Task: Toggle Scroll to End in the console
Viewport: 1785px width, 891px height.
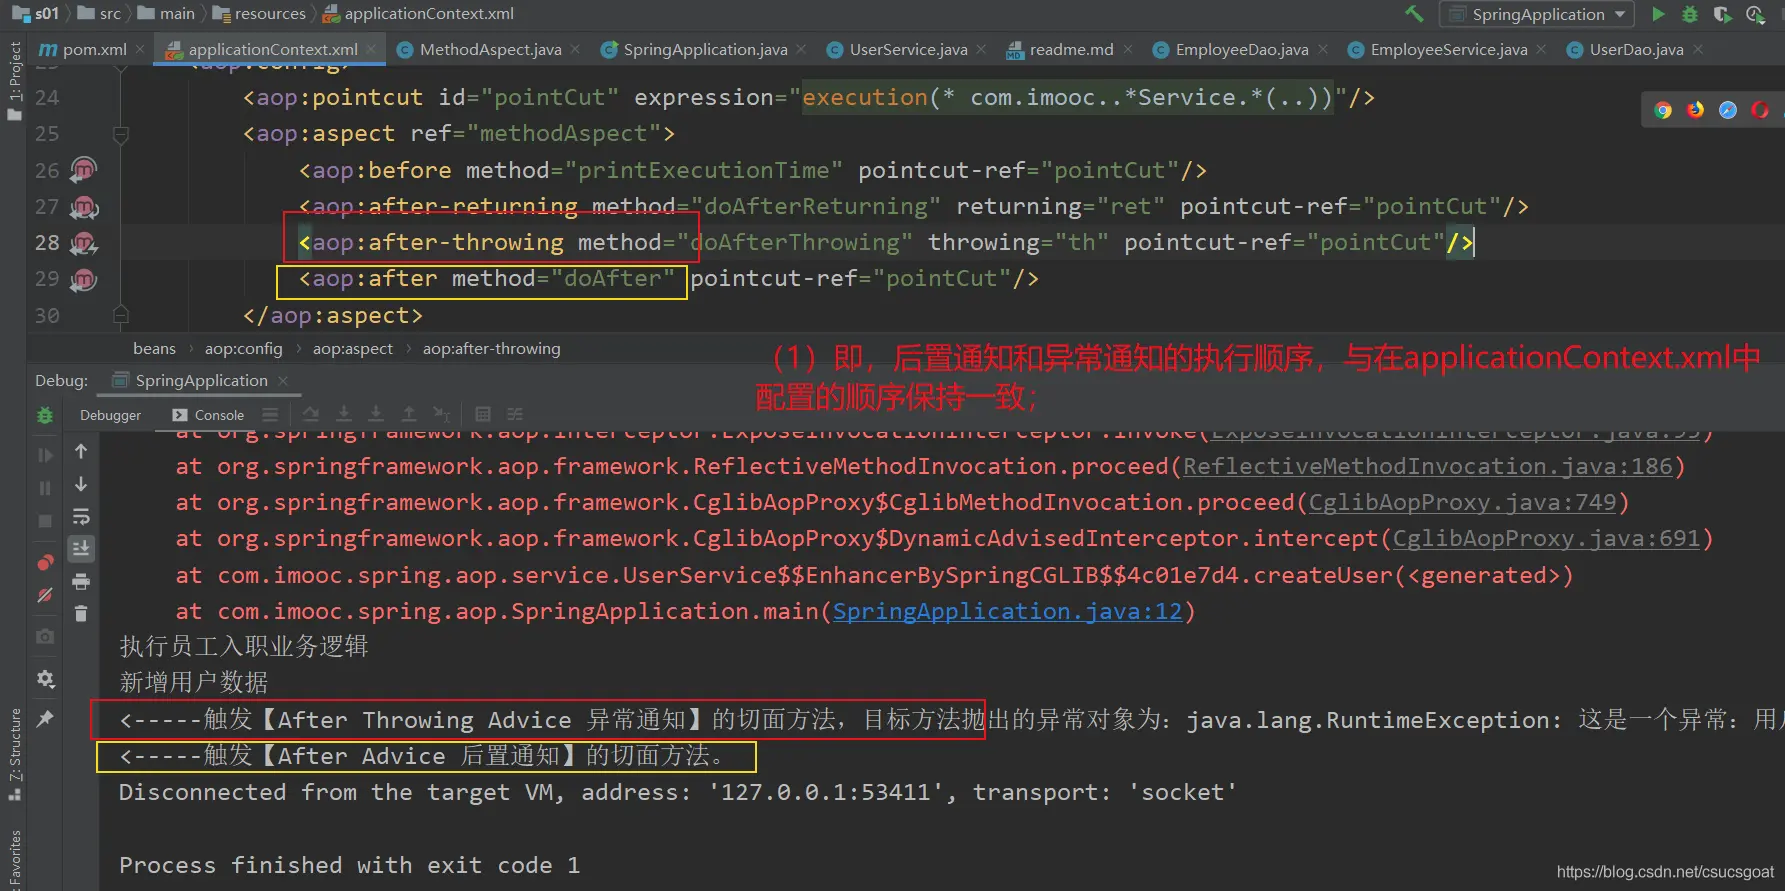Action: pos(81,548)
